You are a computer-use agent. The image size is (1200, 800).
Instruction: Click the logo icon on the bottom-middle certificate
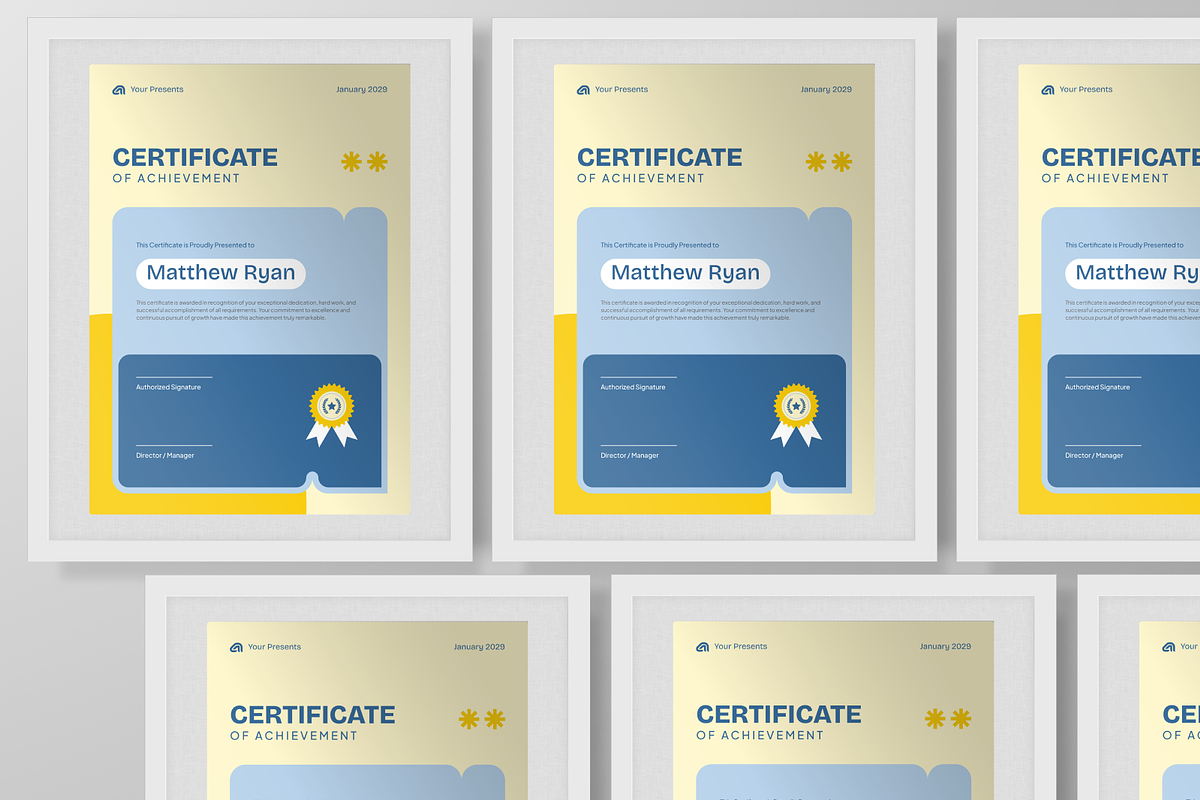[702, 647]
